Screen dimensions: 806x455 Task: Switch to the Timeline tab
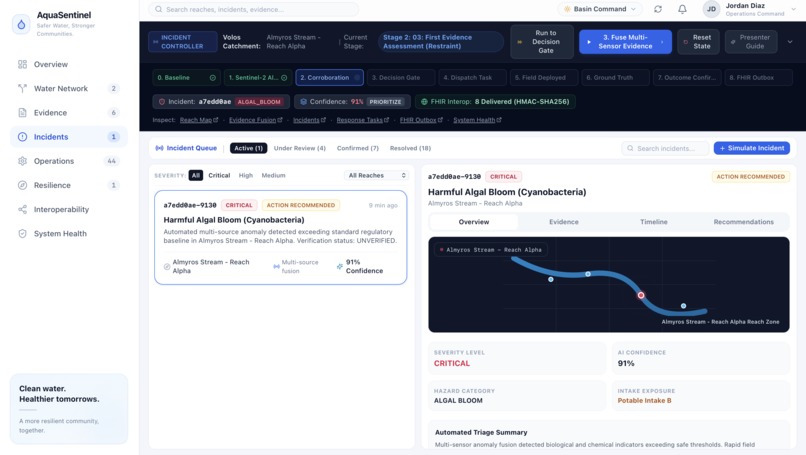tap(654, 222)
